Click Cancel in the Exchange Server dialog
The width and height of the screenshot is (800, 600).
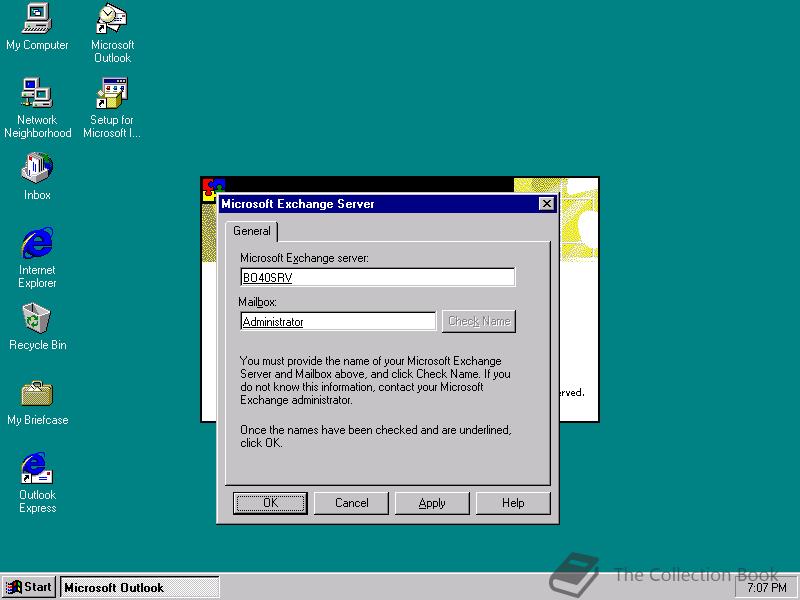tap(351, 503)
